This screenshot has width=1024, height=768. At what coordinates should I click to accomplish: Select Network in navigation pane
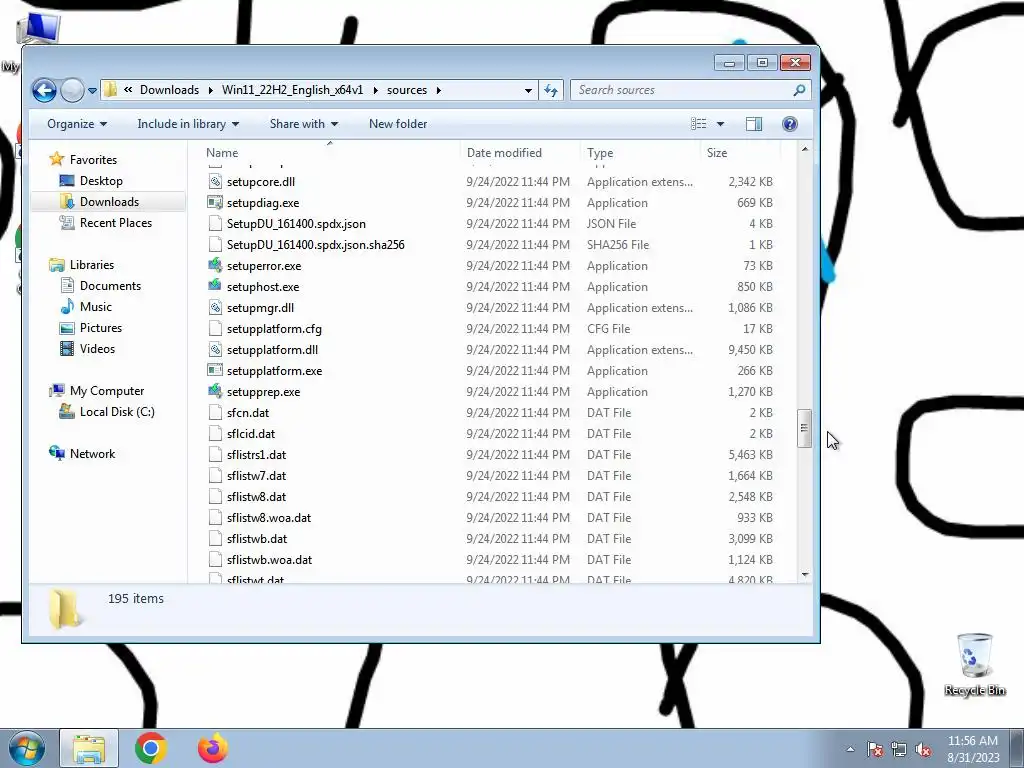click(x=92, y=454)
